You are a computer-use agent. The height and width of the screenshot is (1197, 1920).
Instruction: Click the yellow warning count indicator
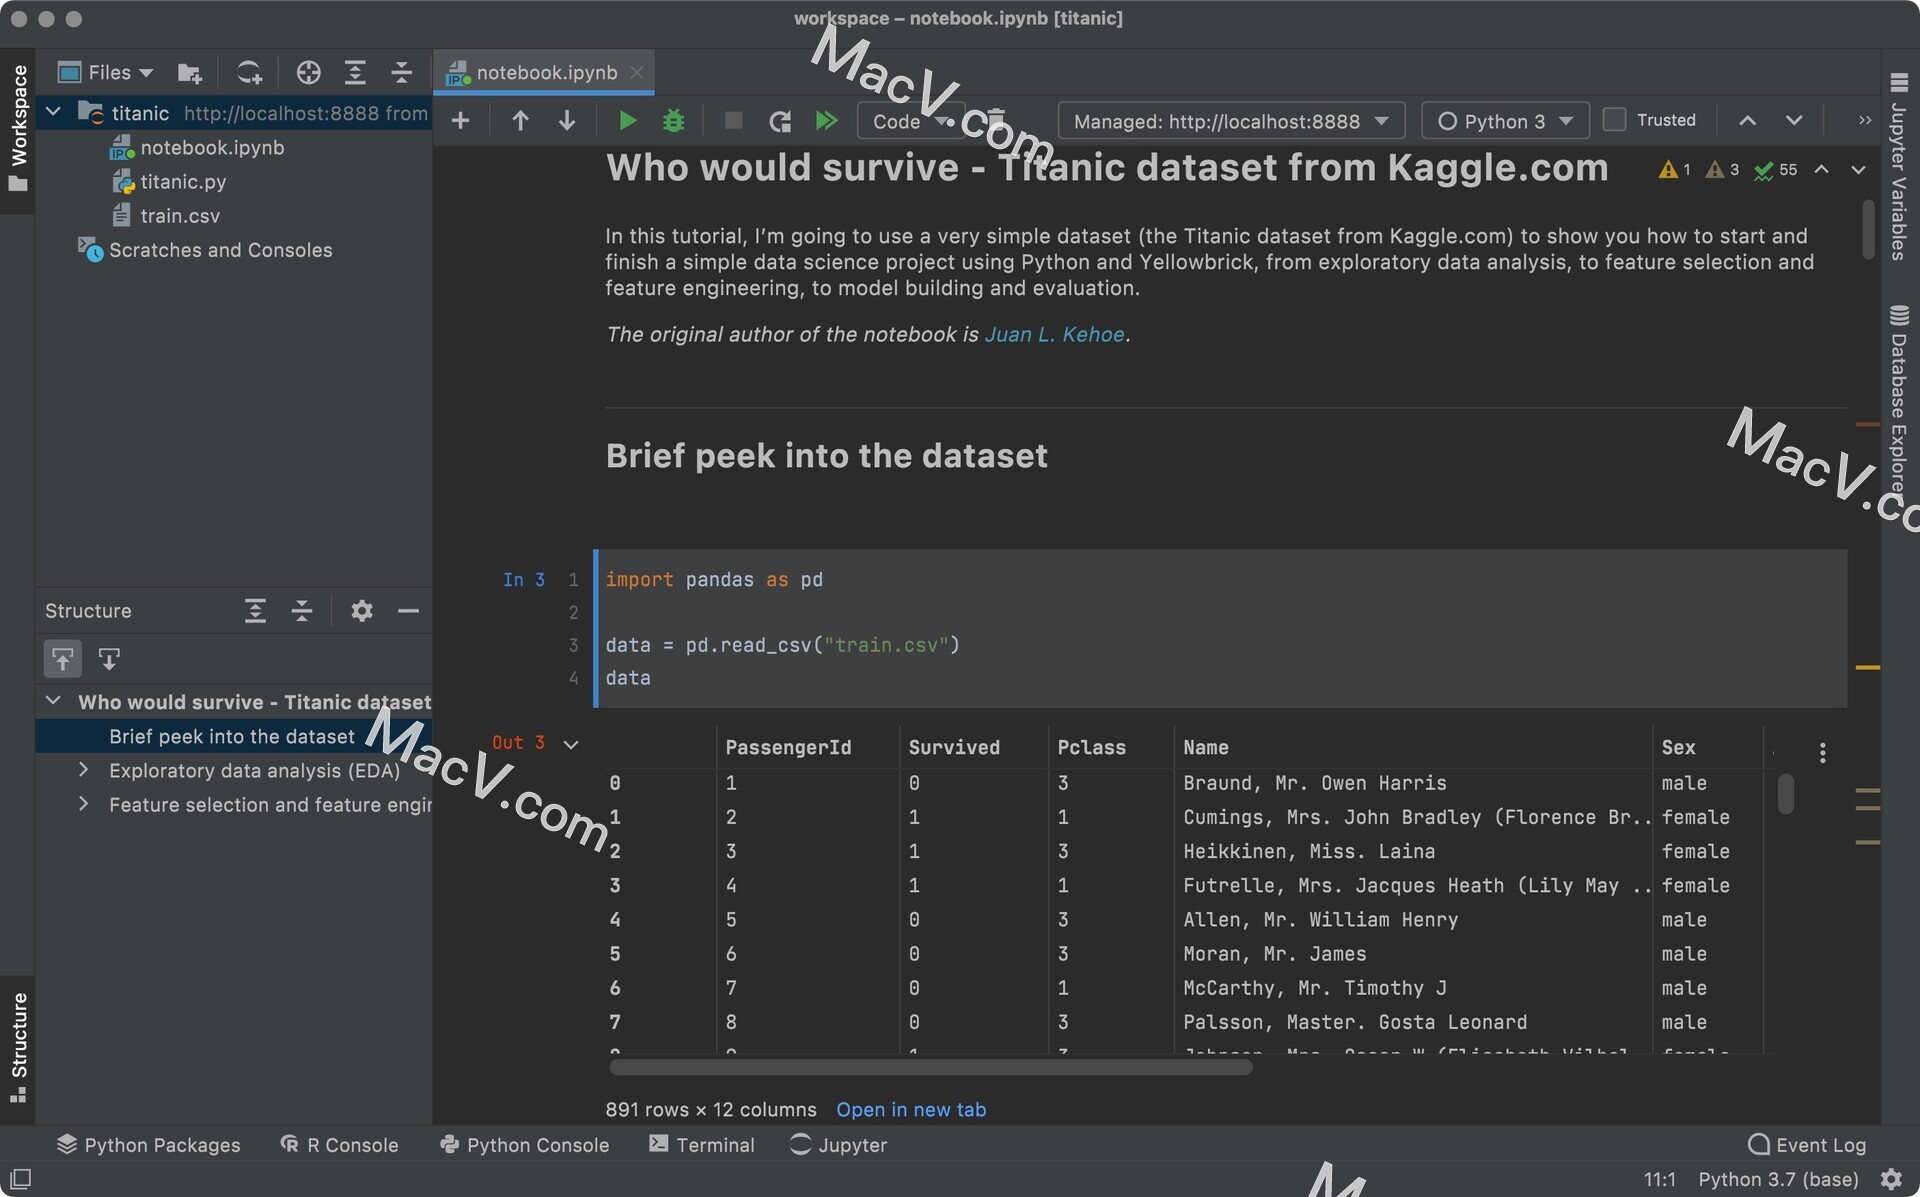1675,170
